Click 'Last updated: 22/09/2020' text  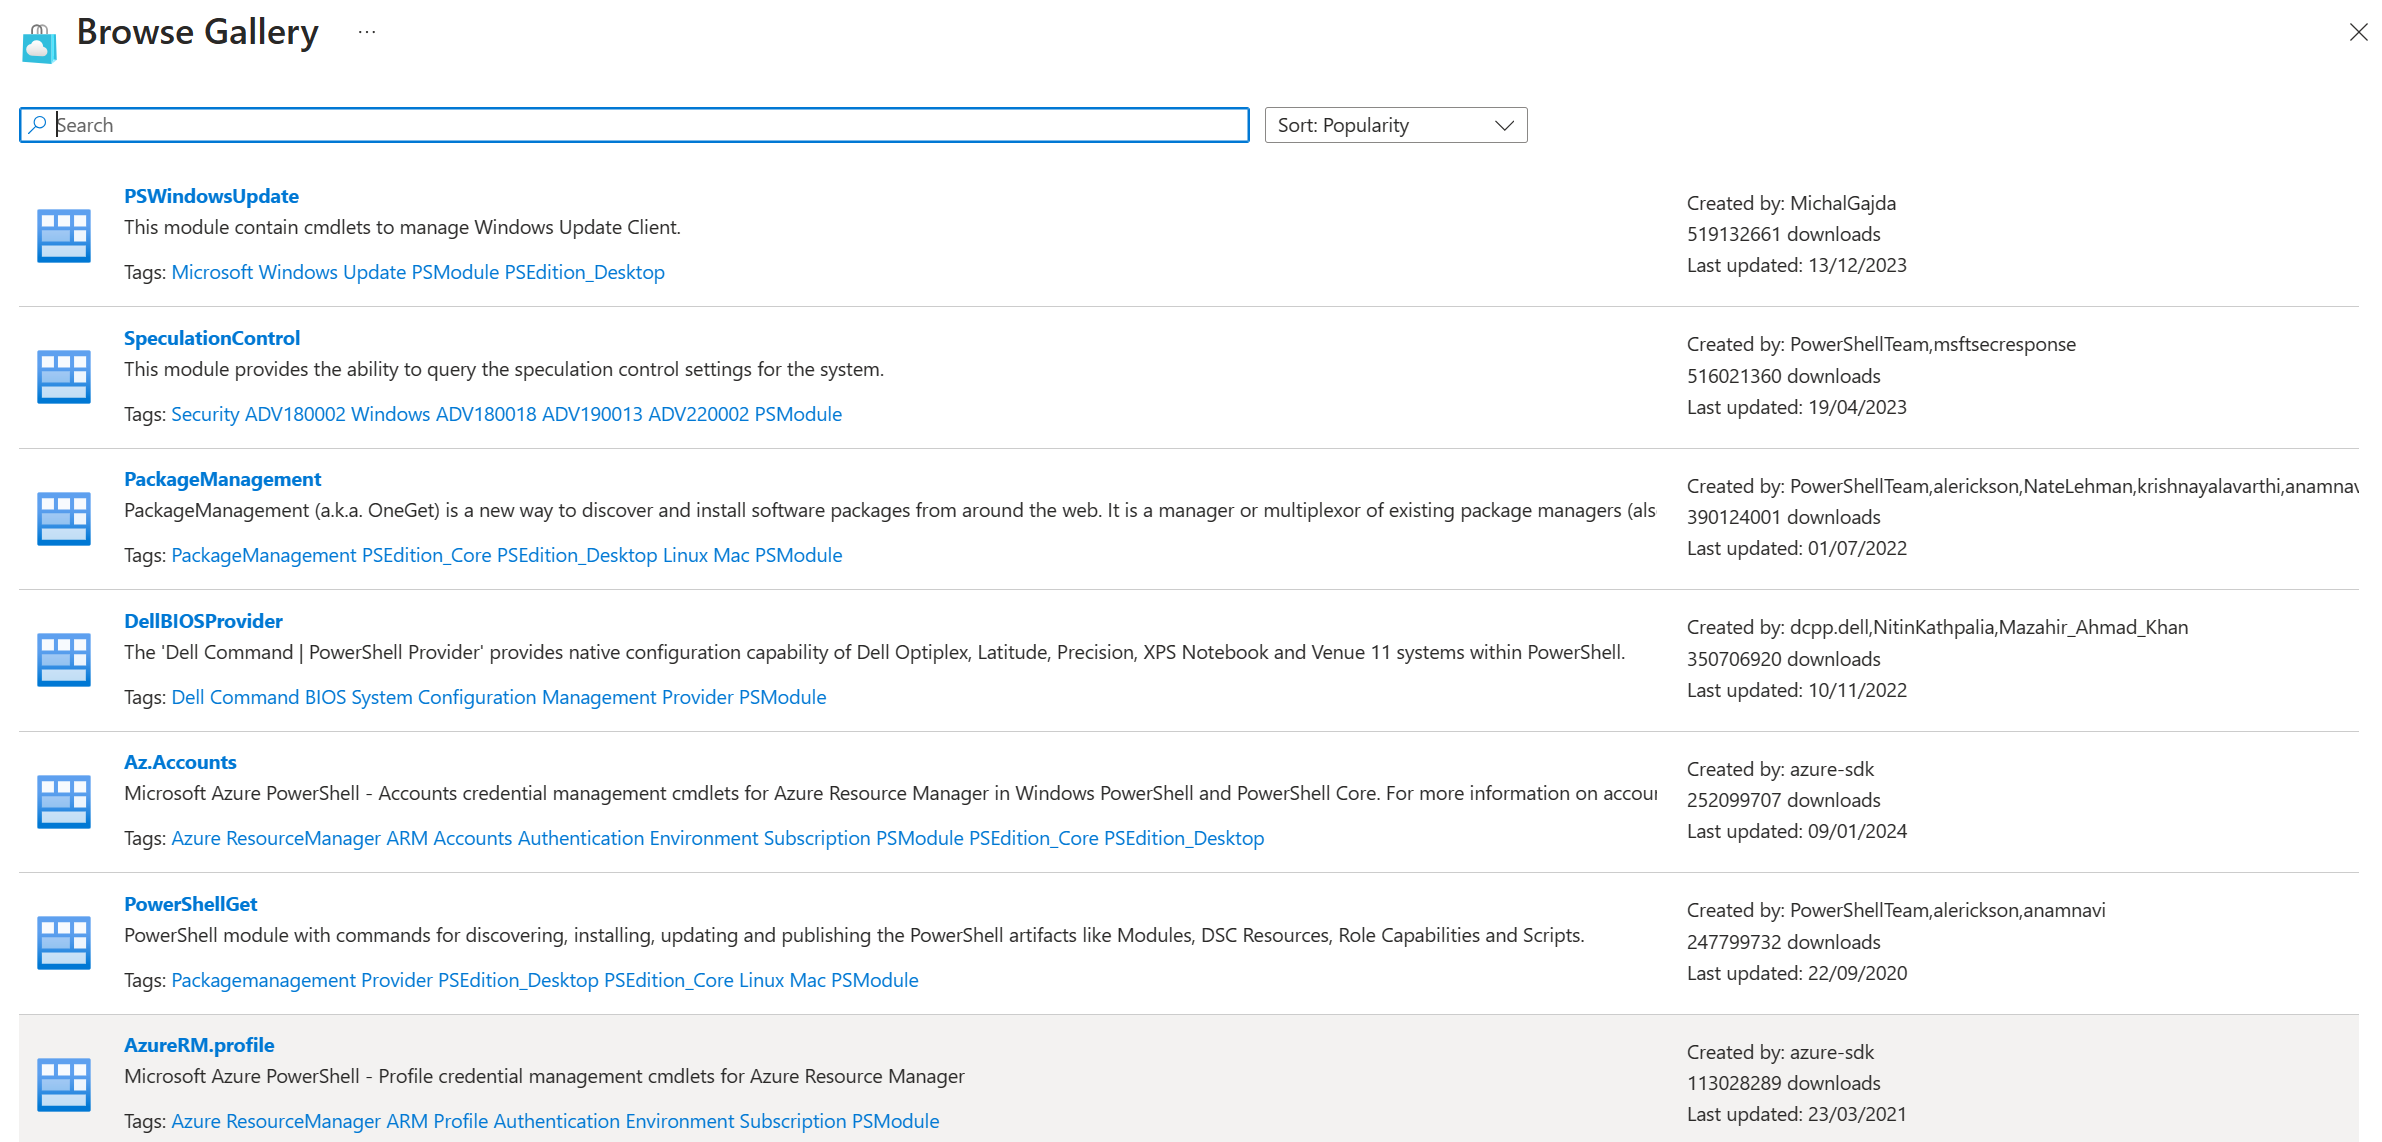coord(1797,973)
